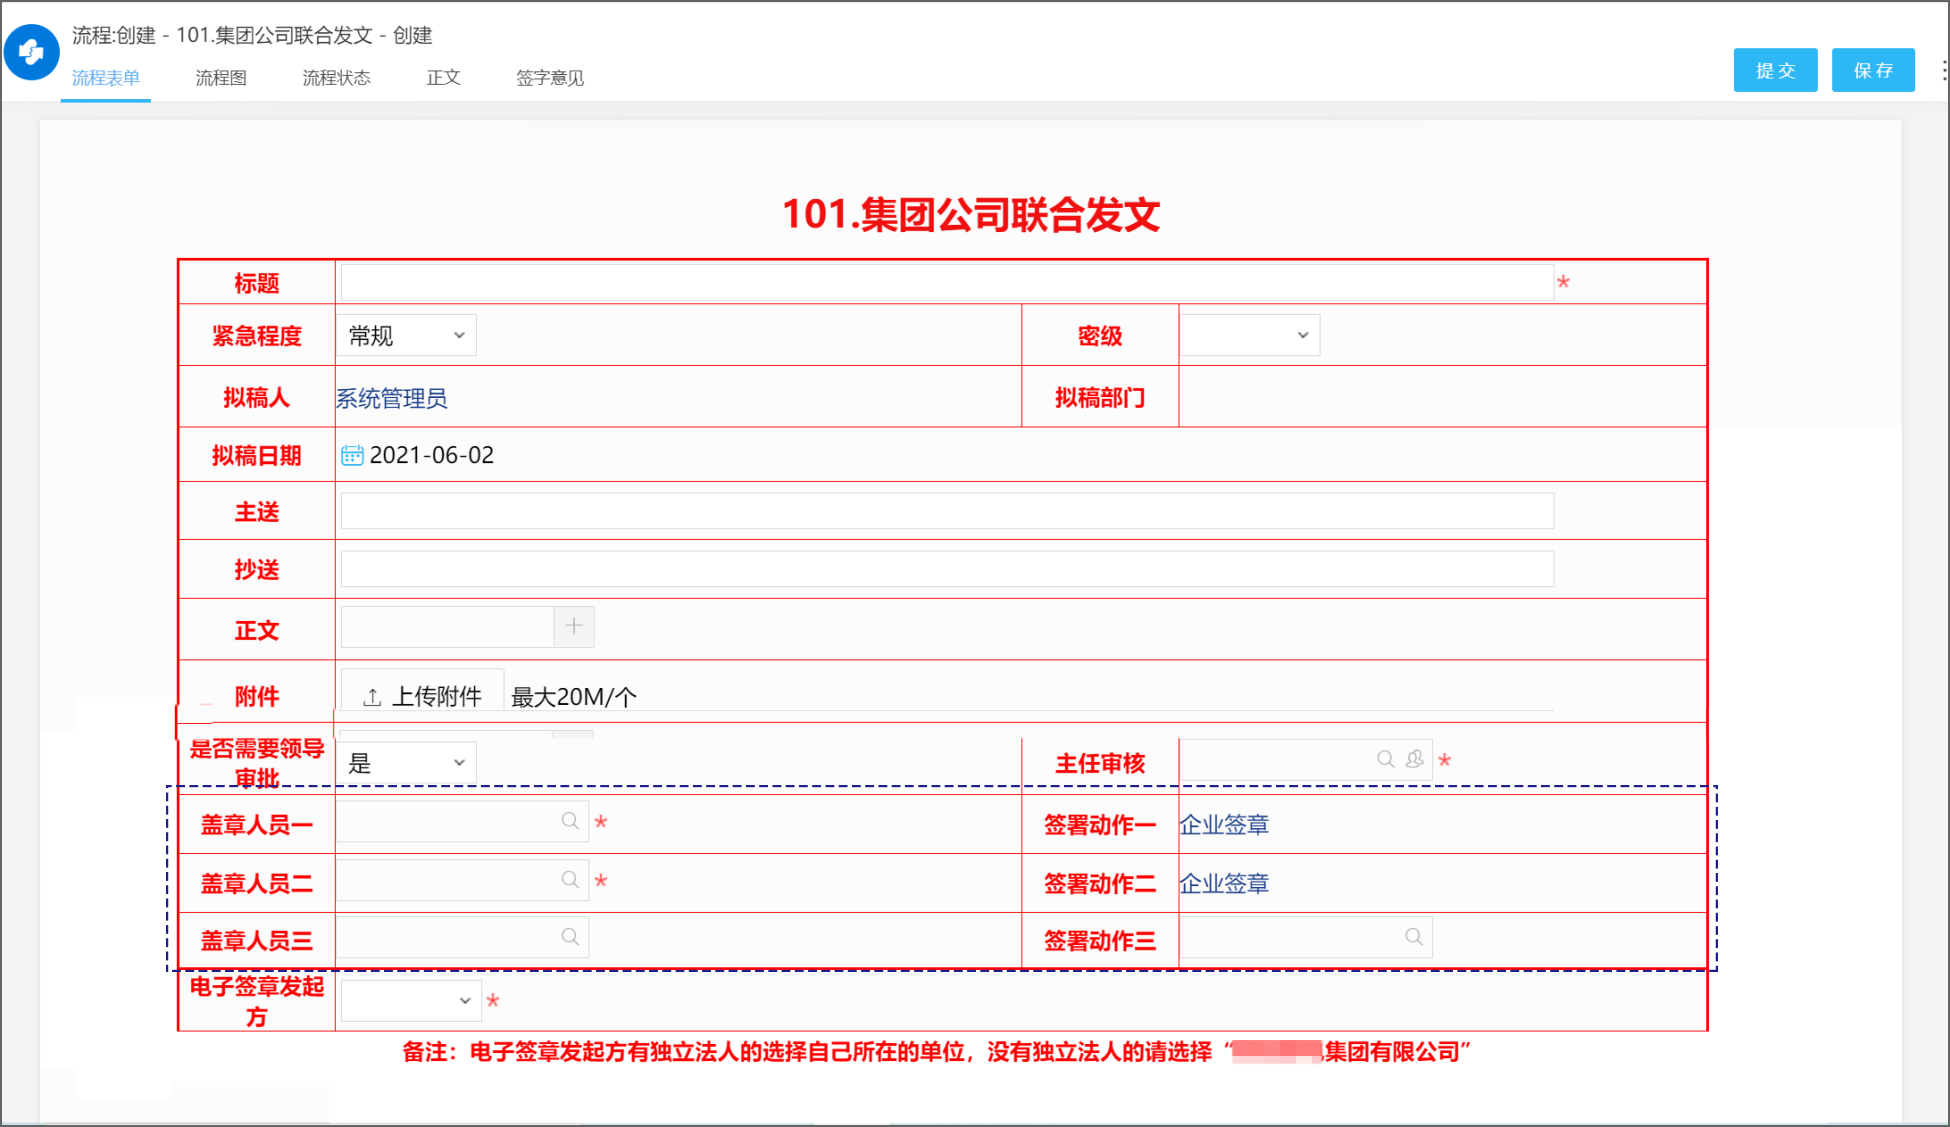
Task: Click the 盖章人员三 input field
Action: pyautogui.click(x=462, y=937)
